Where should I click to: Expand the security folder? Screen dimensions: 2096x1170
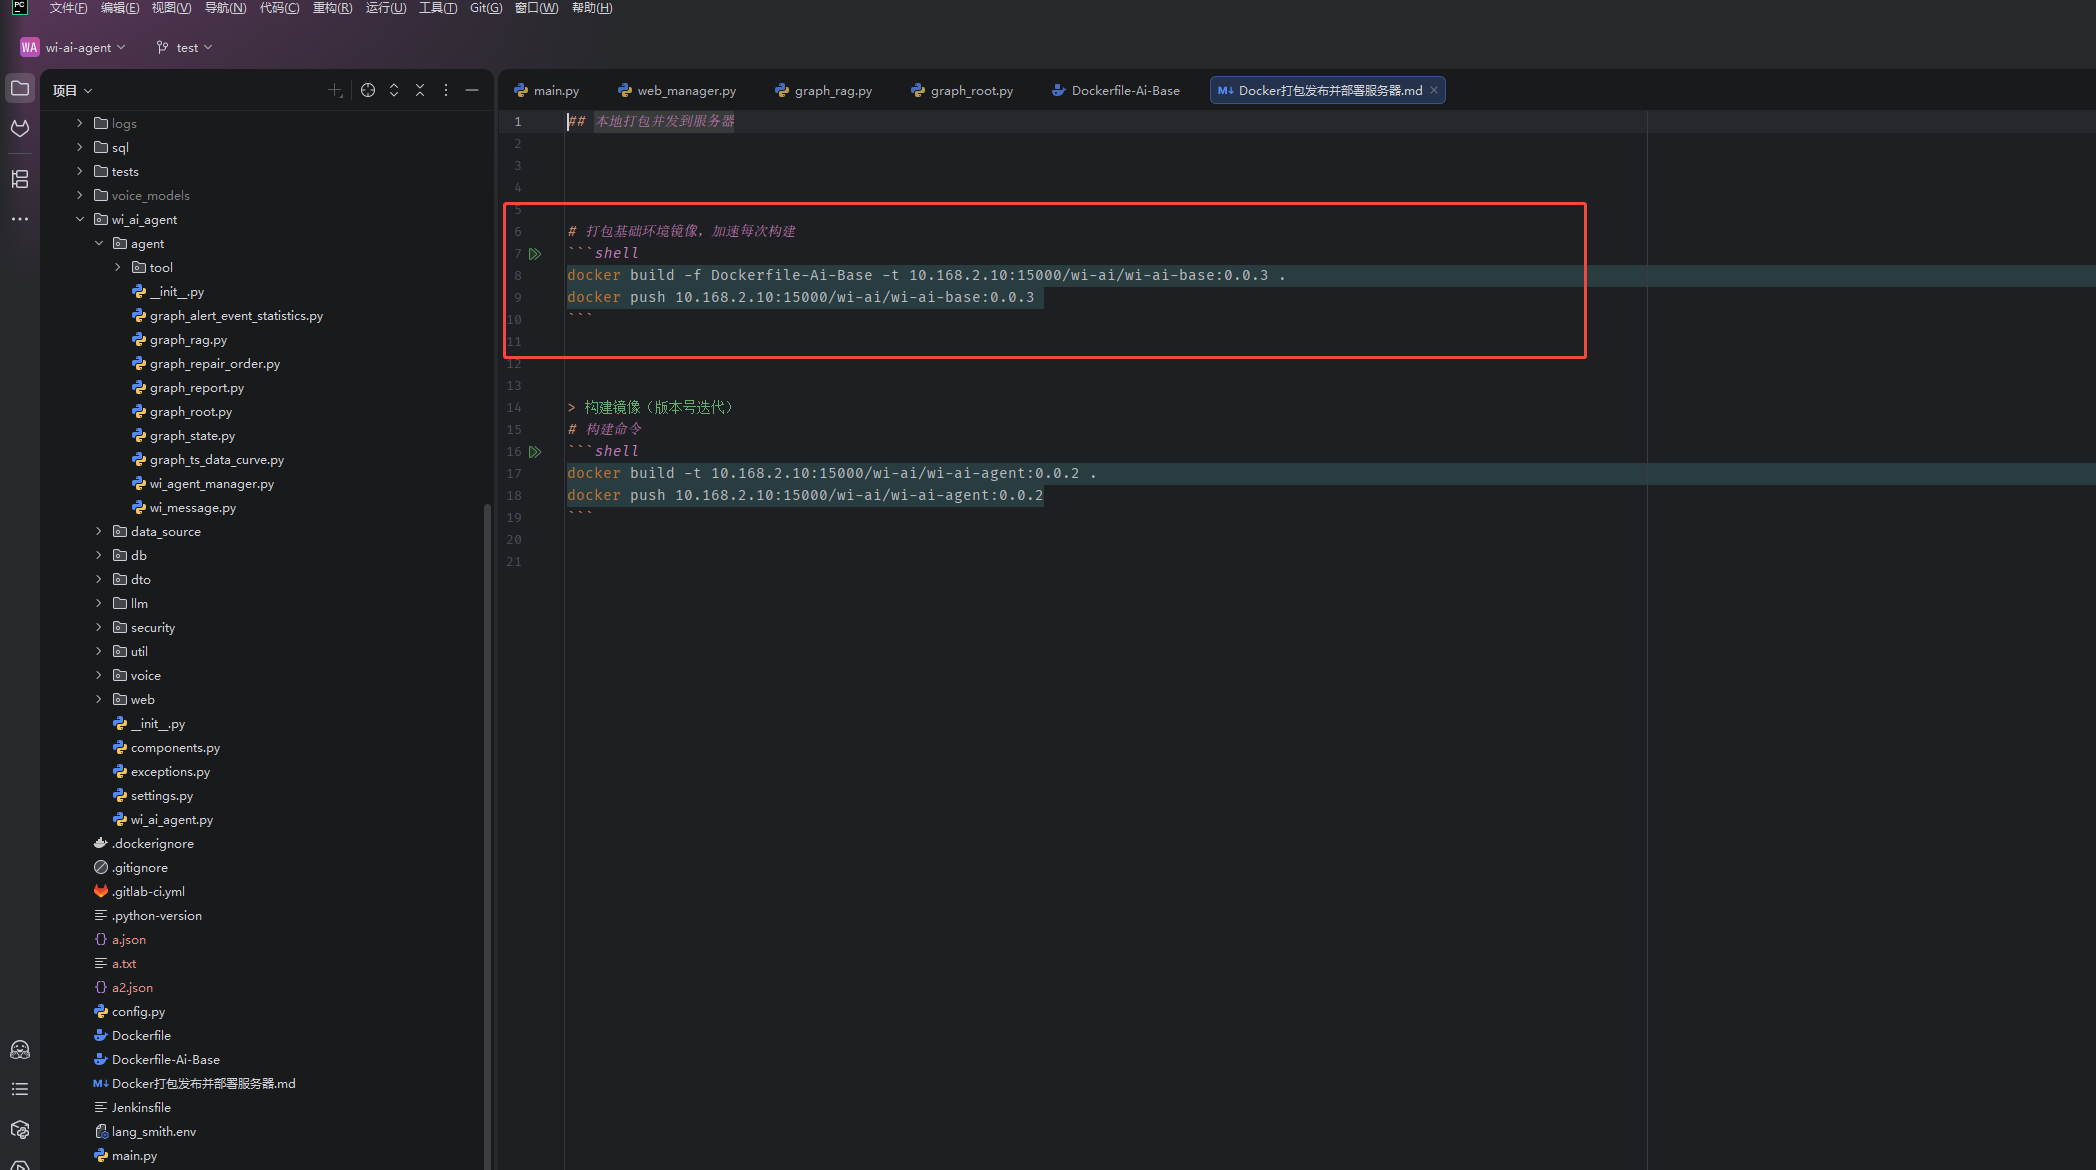98,627
